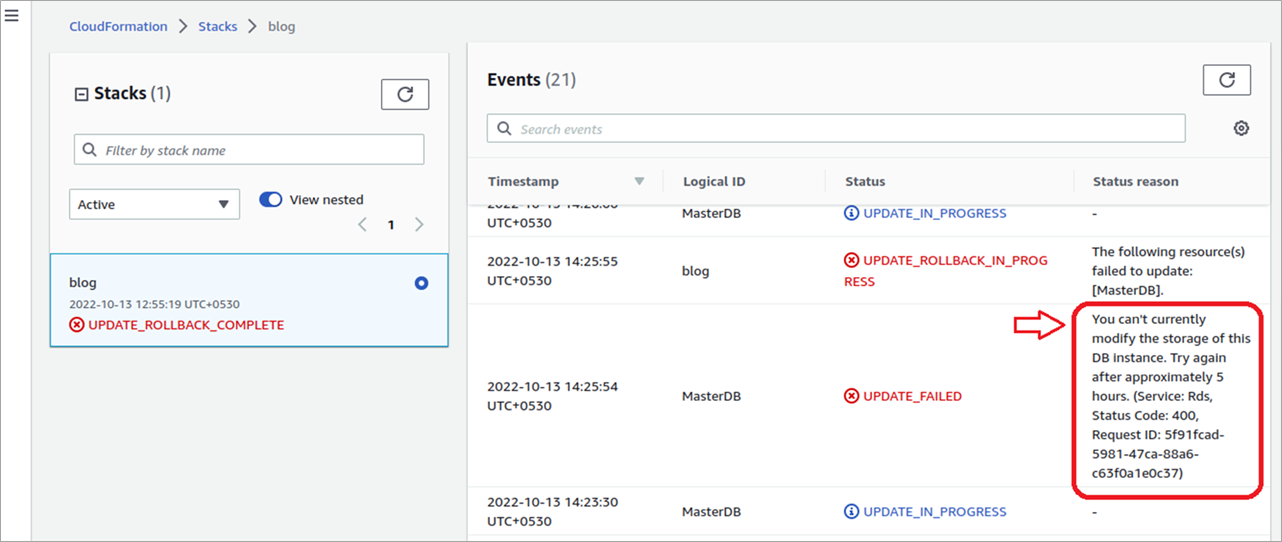Open the hamburger navigation menu
1282x542 pixels.
12,17
